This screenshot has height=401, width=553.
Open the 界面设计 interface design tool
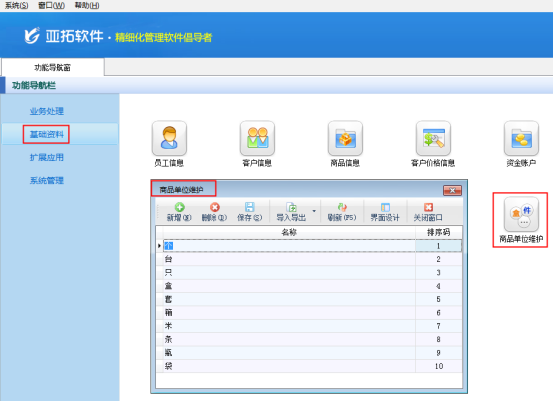[x=385, y=212]
